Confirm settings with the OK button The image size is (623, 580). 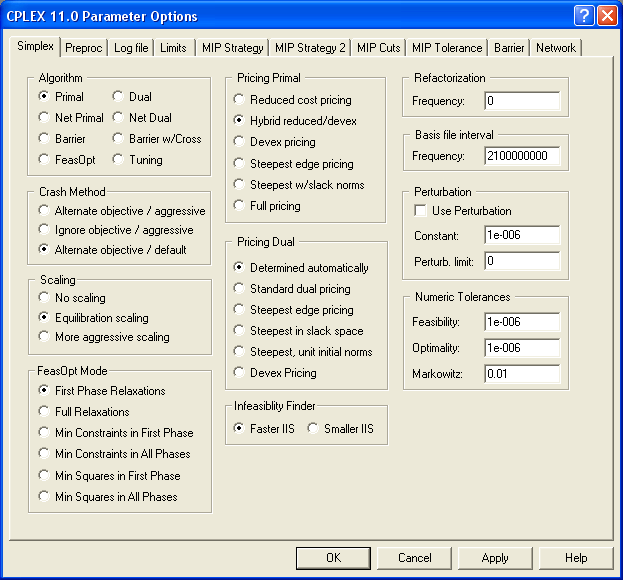333,558
